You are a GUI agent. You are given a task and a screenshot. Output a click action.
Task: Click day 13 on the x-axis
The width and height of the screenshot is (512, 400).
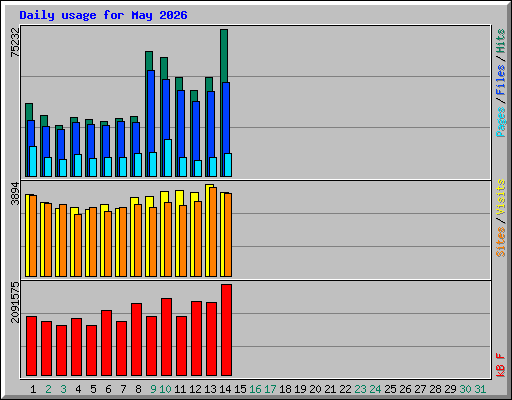[210, 389]
